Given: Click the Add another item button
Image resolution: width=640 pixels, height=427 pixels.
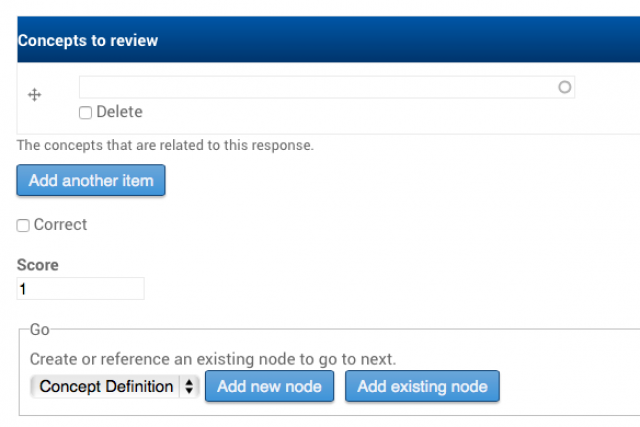Looking at the screenshot, I should (x=91, y=180).
